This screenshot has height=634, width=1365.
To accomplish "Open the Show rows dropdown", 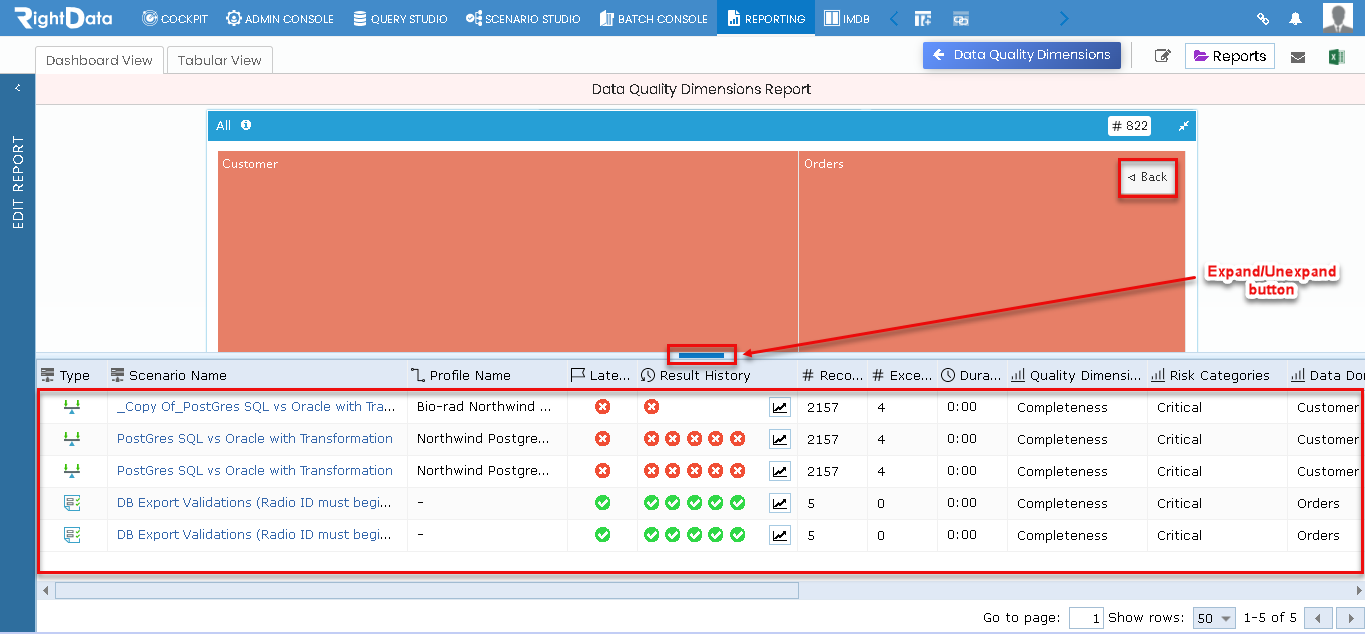I will pyautogui.click(x=1213, y=618).
